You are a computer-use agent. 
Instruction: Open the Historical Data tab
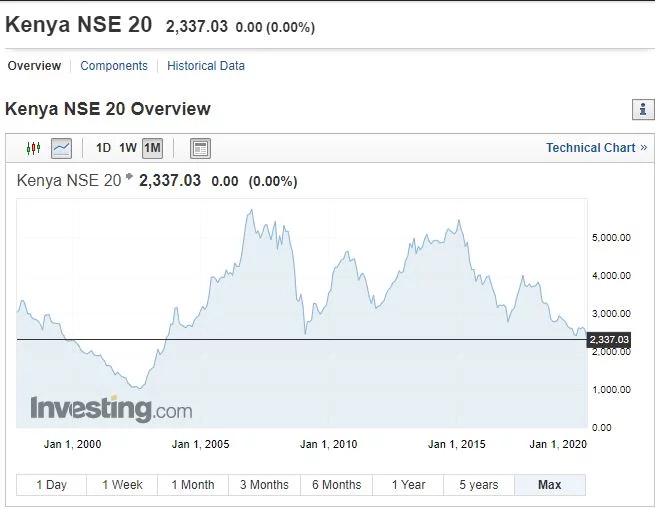click(x=206, y=66)
